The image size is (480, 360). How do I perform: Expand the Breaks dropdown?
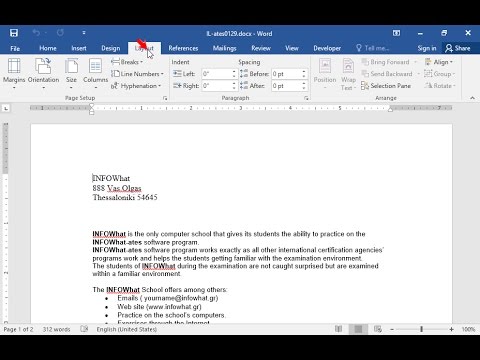(x=127, y=62)
